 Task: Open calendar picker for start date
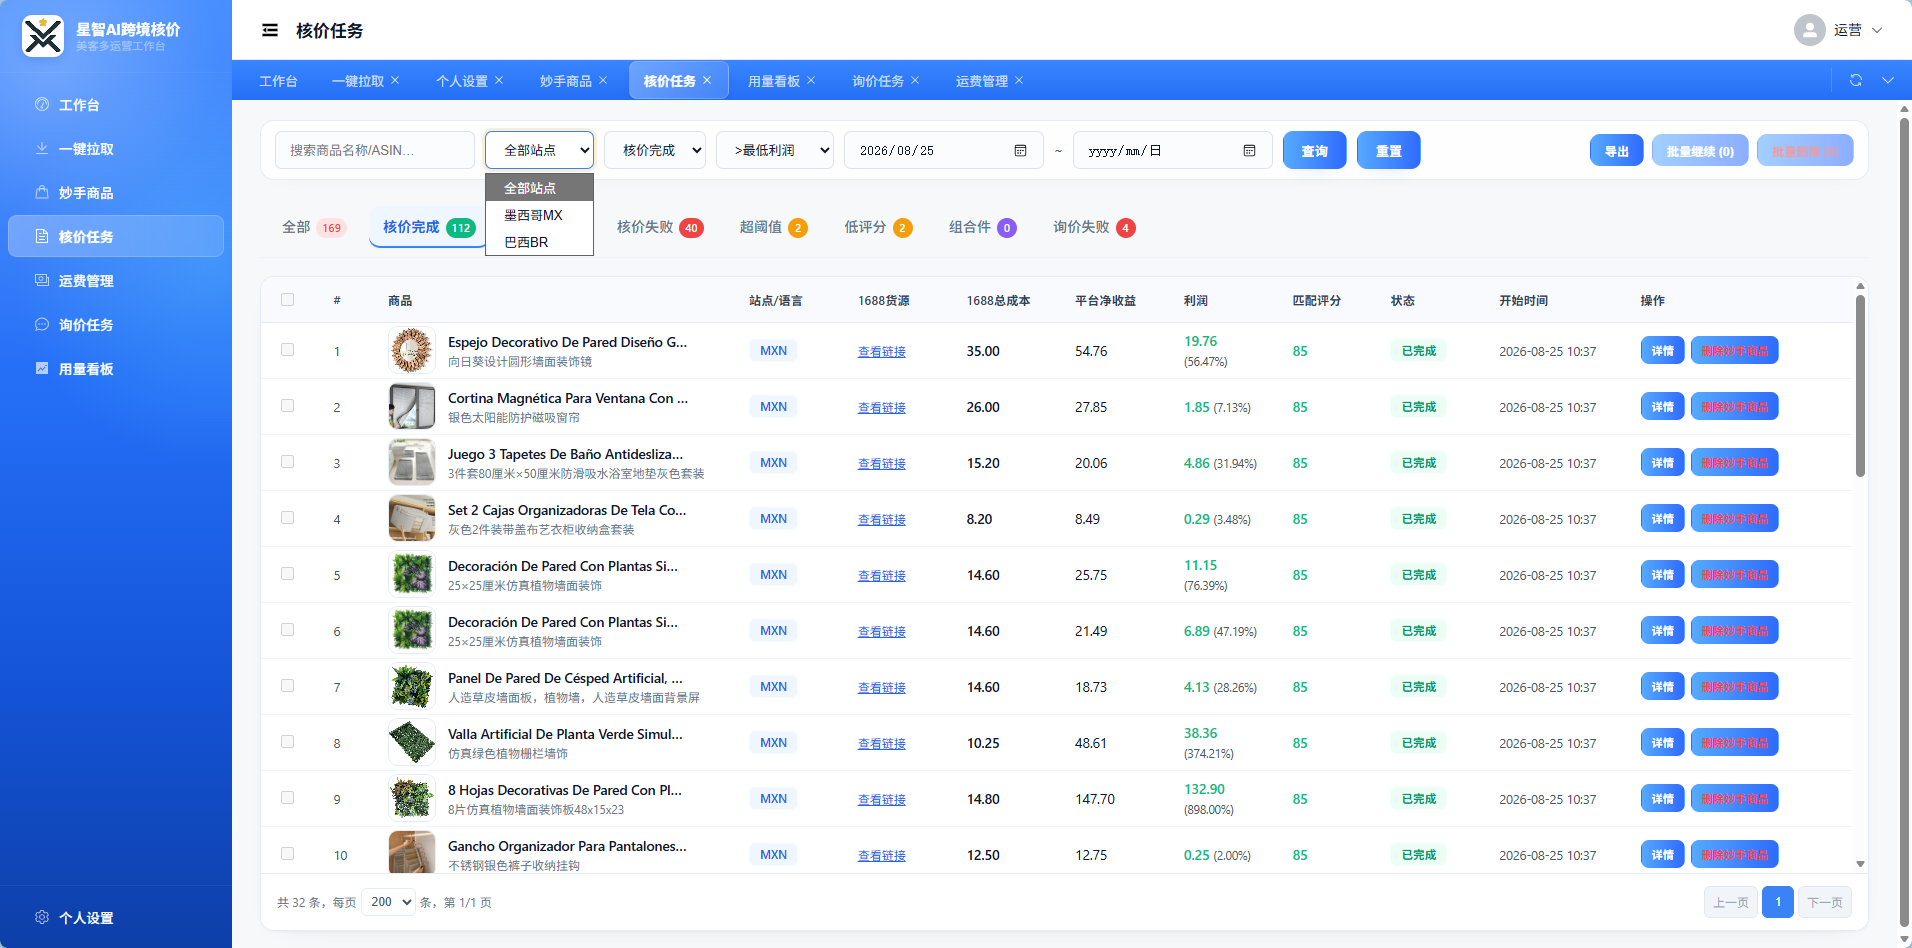[1020, 150]
